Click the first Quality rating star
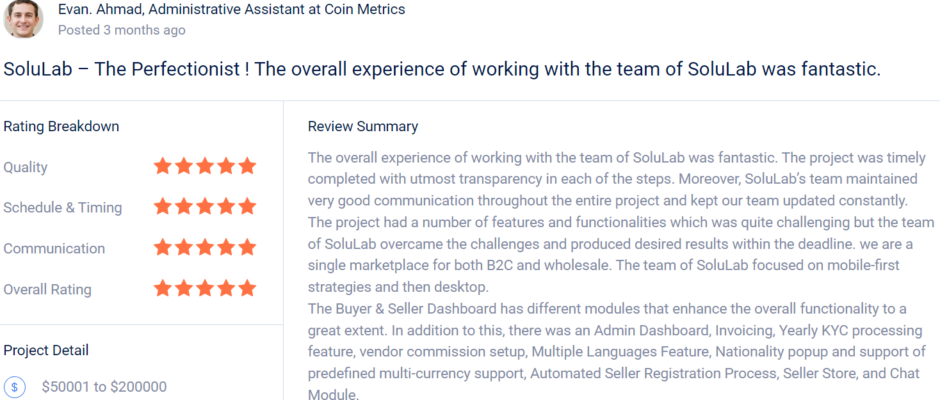The width and height of the screenshot is (940, 400). 163,167
